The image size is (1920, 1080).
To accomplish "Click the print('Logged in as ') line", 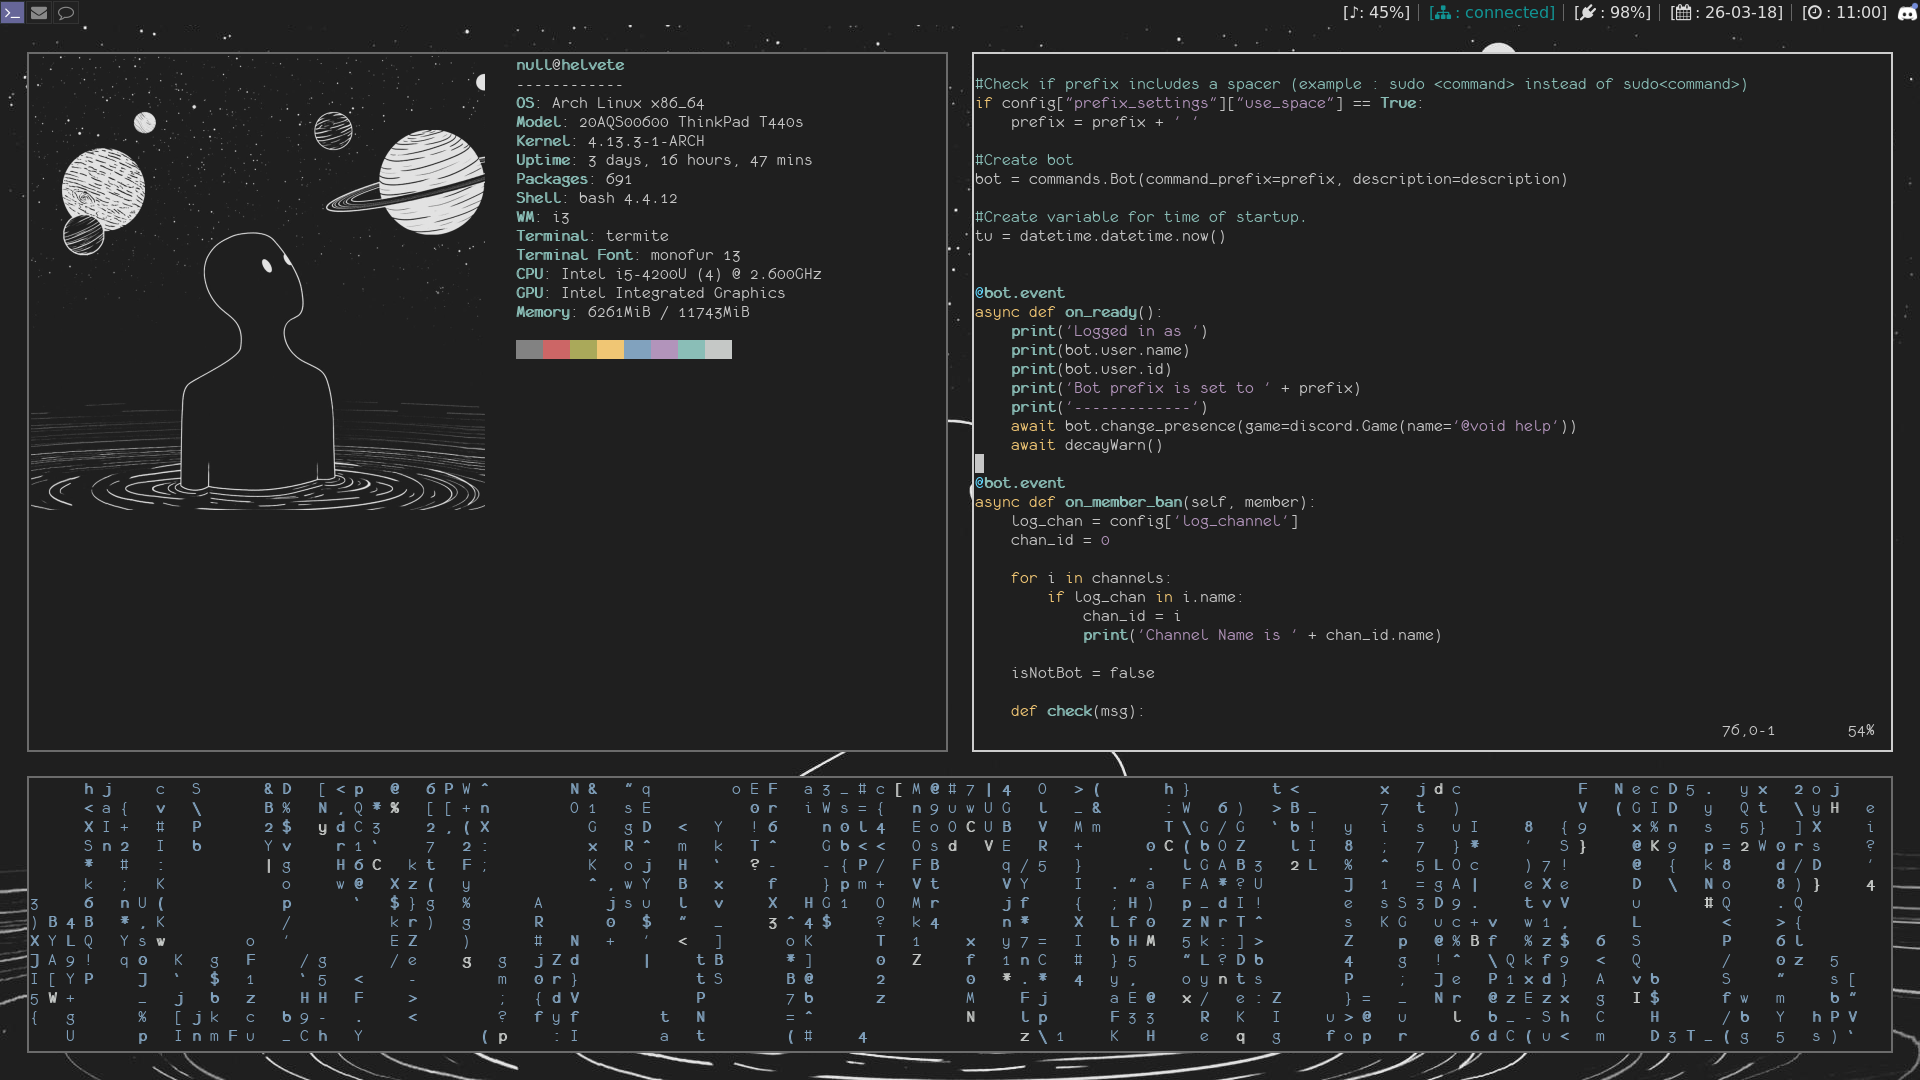I will [x=1109, y=331].
